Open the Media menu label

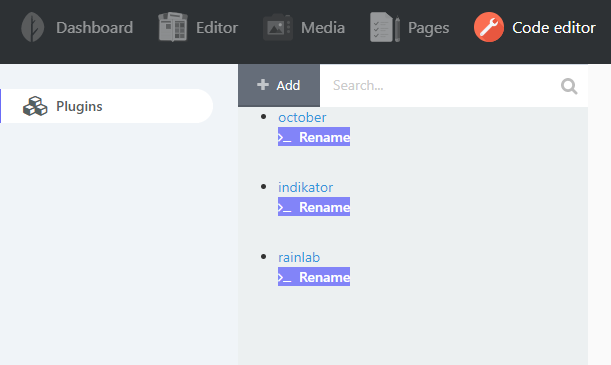click(x=323, y=28)
